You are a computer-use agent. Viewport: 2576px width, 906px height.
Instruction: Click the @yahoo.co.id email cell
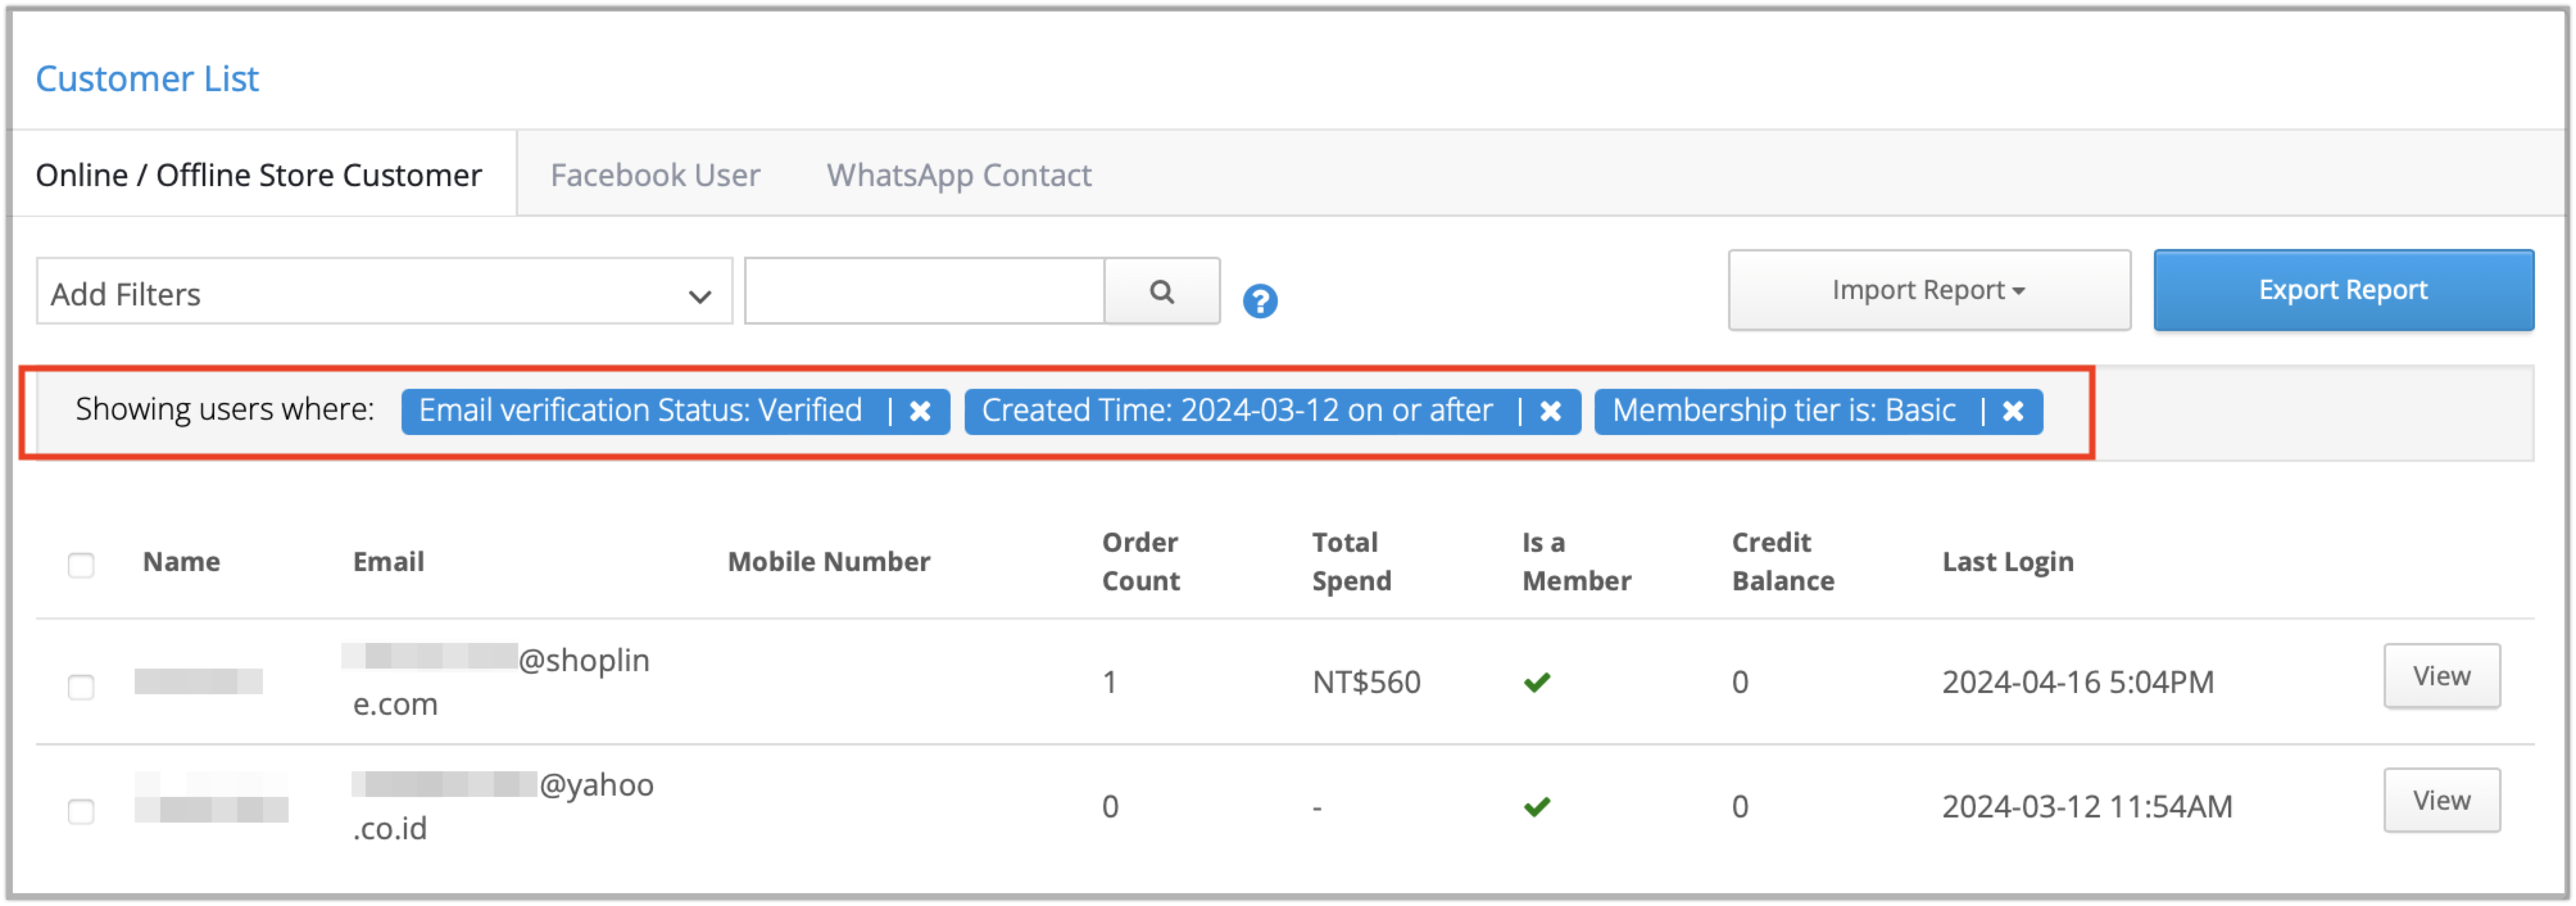pos(503,806)
